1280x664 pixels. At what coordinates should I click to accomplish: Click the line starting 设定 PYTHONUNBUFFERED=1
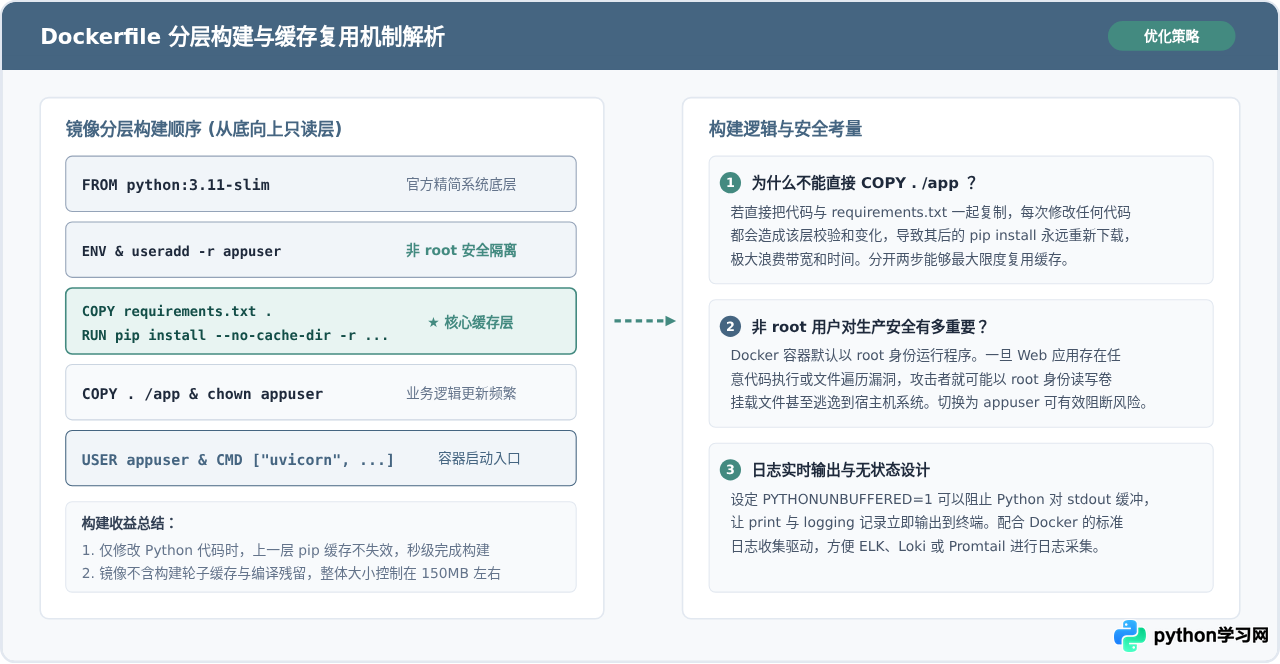tap(940, 500)
